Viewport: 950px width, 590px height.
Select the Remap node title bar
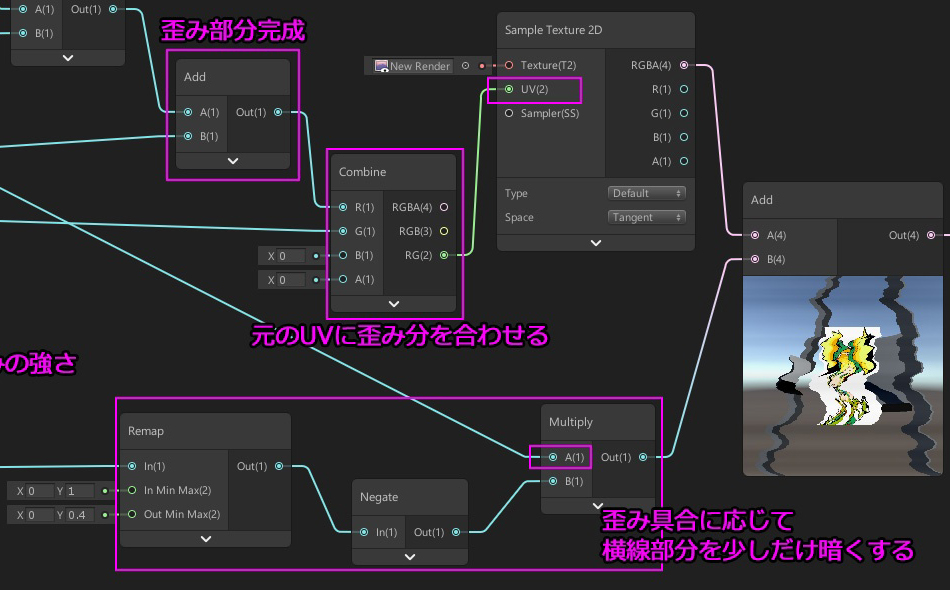tap(206, 431)
